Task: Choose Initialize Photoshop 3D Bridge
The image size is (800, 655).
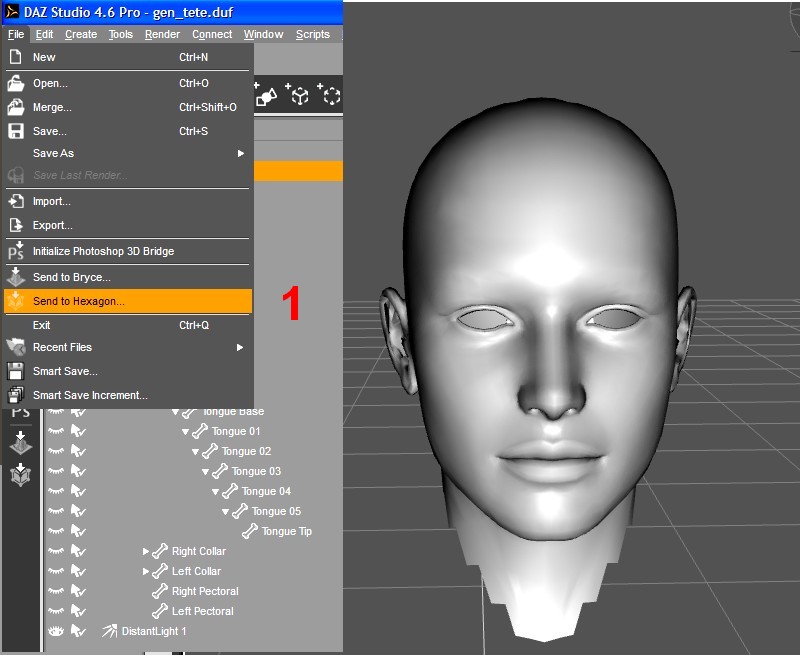Action: (x=128, y=251)
